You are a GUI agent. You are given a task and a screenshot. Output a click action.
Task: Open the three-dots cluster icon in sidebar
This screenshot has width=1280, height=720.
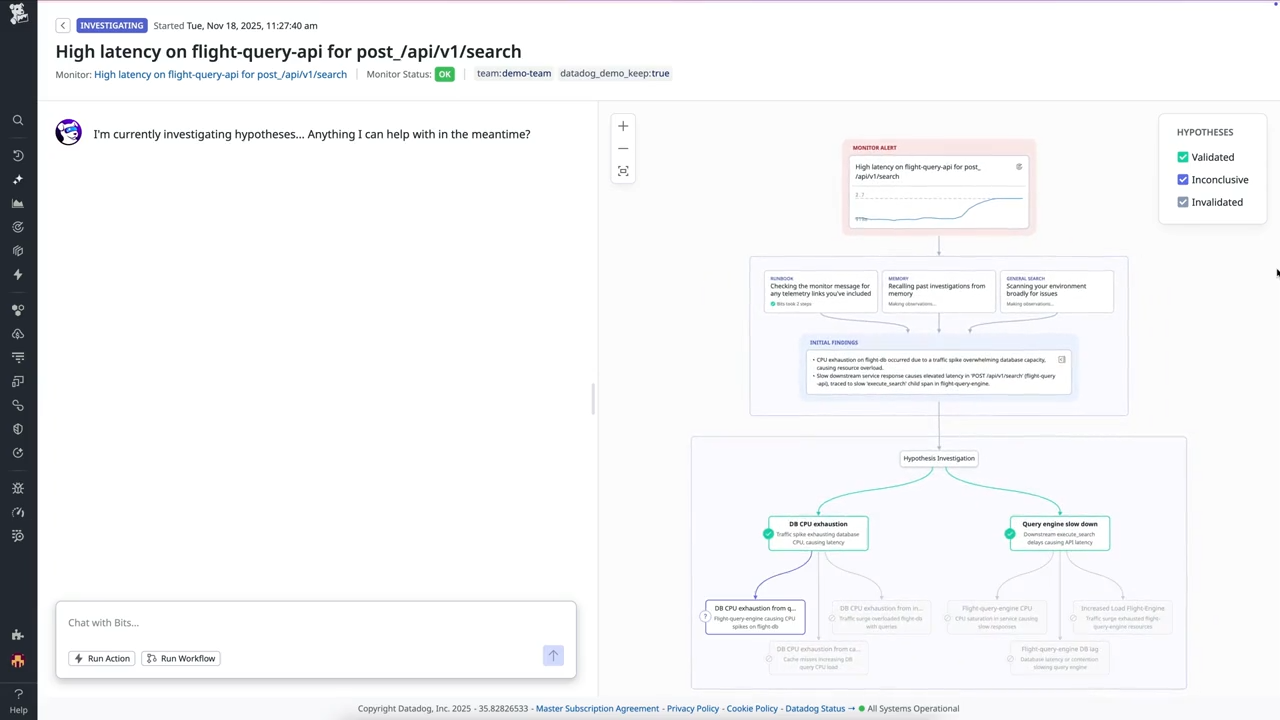coord(18,310)
